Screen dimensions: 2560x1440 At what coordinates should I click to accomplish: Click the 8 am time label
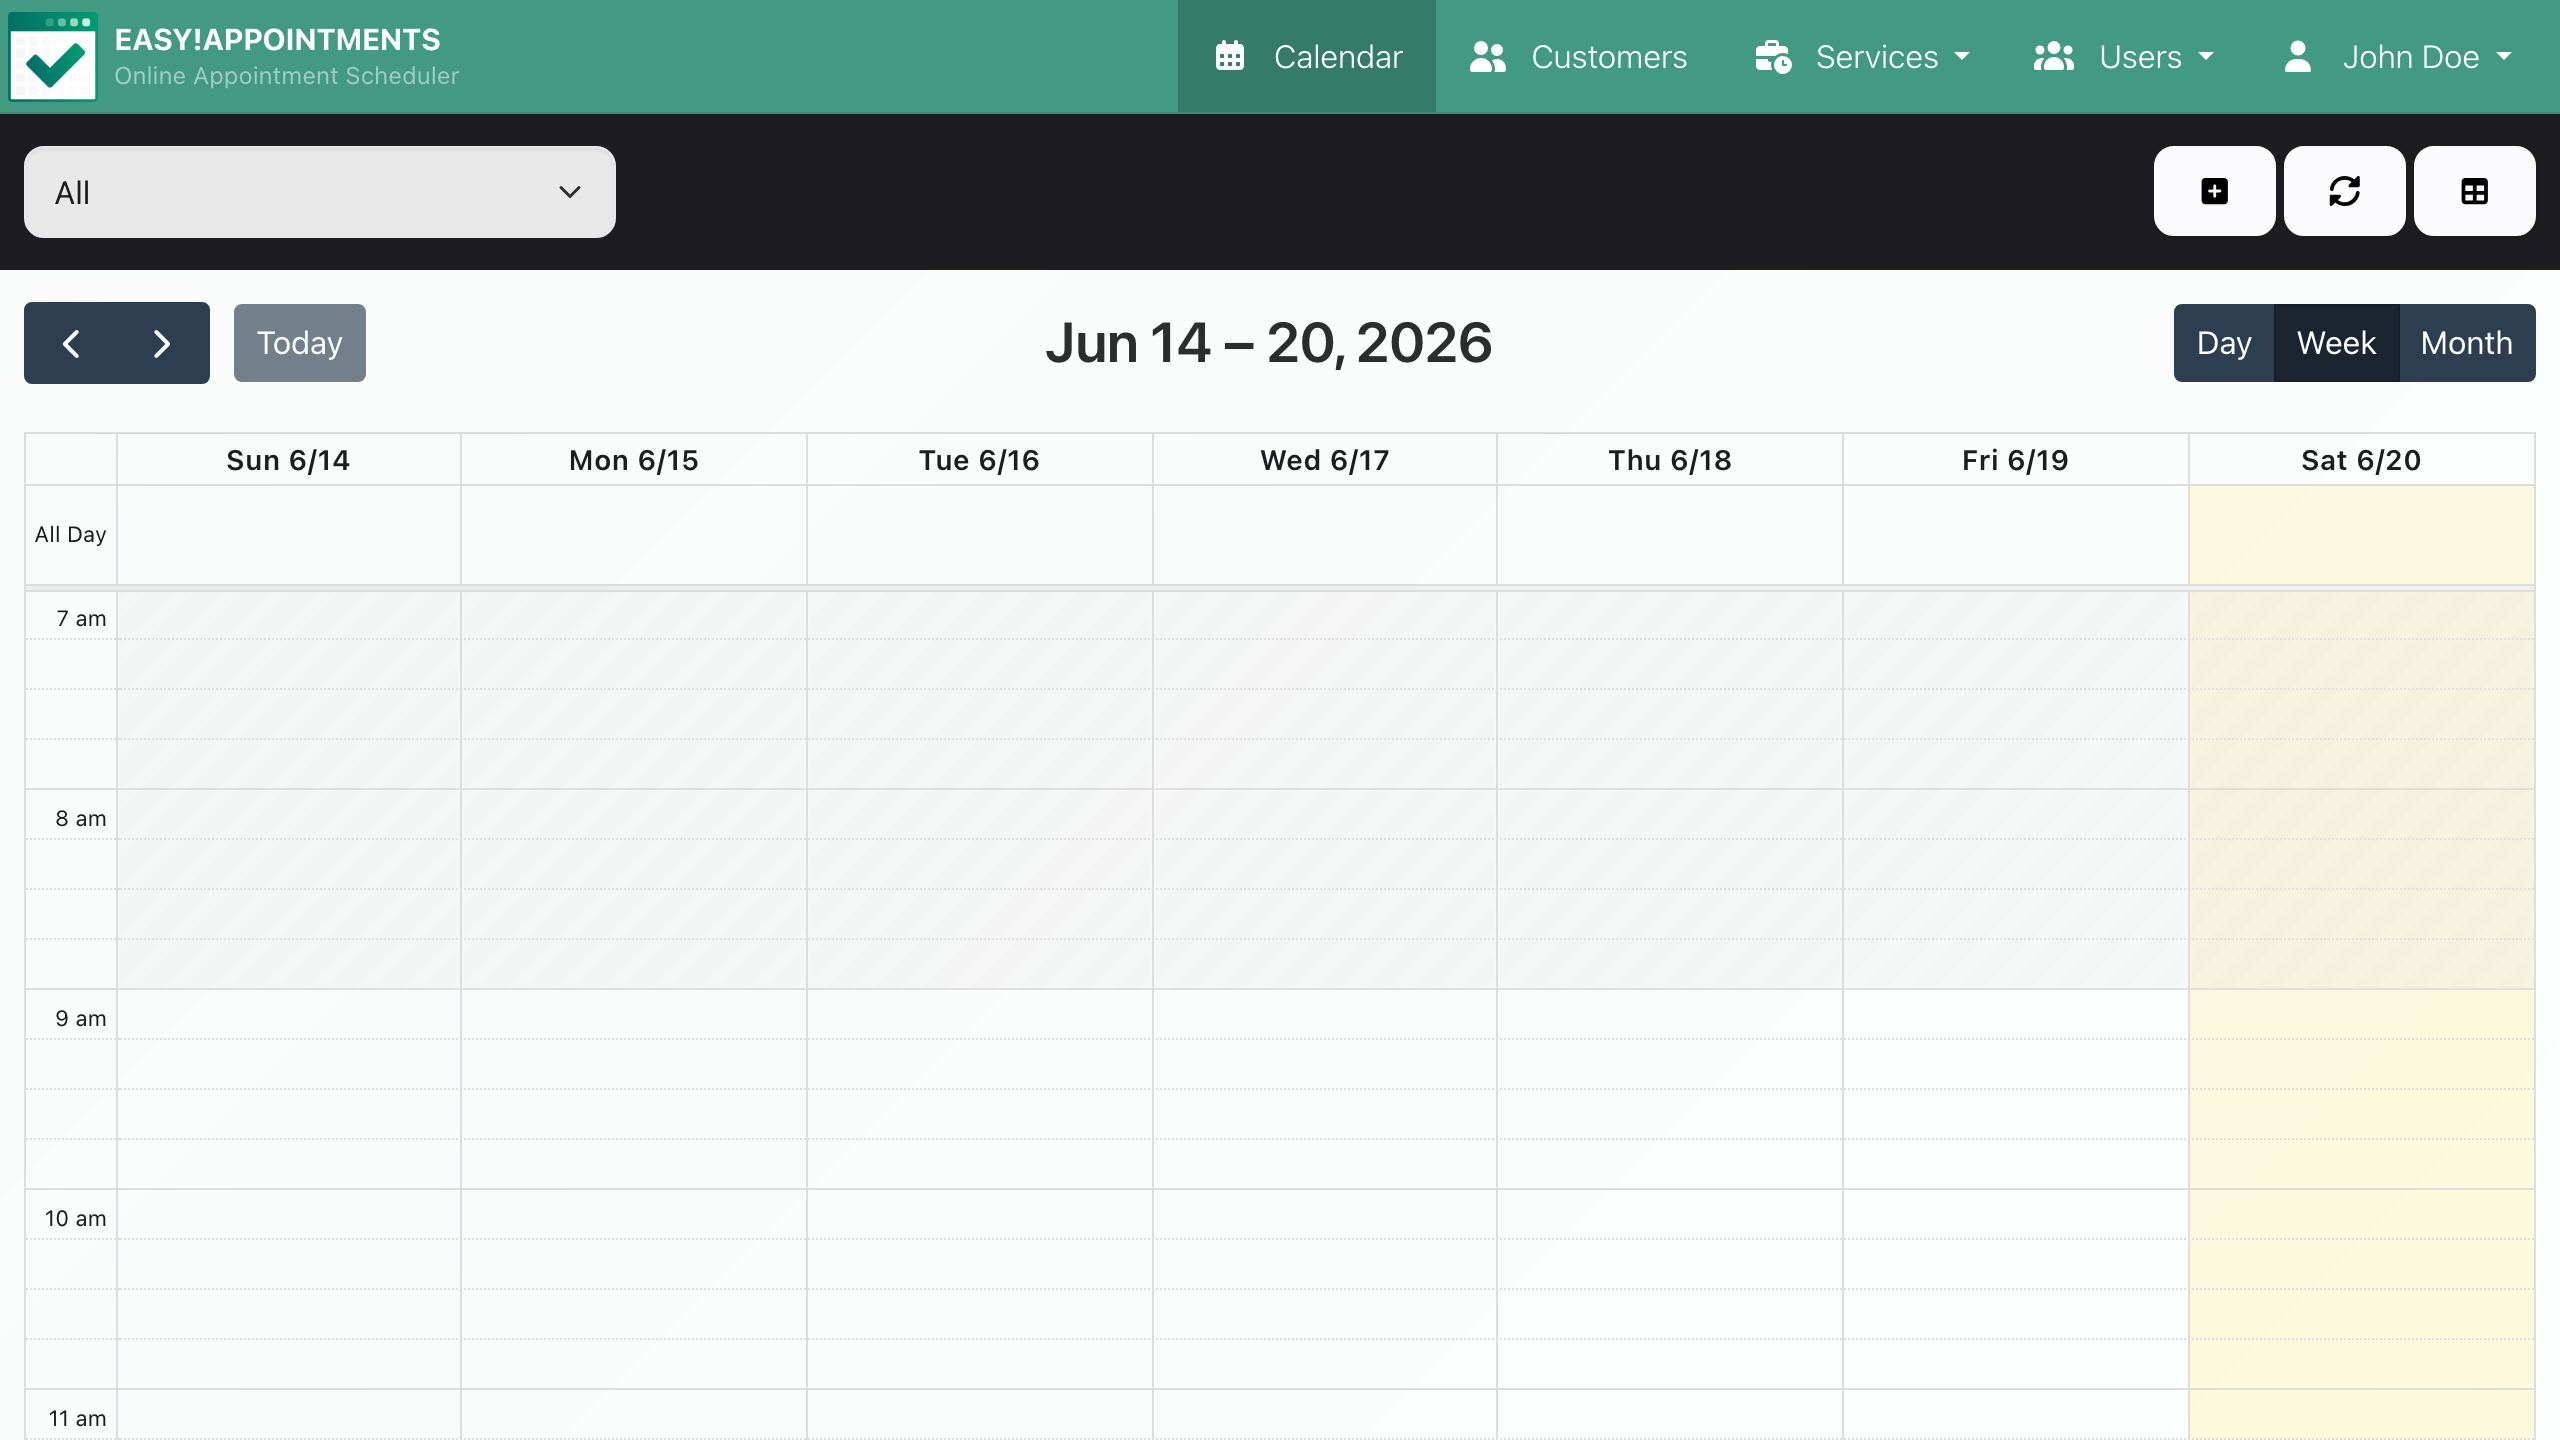[x=81, y=818]
